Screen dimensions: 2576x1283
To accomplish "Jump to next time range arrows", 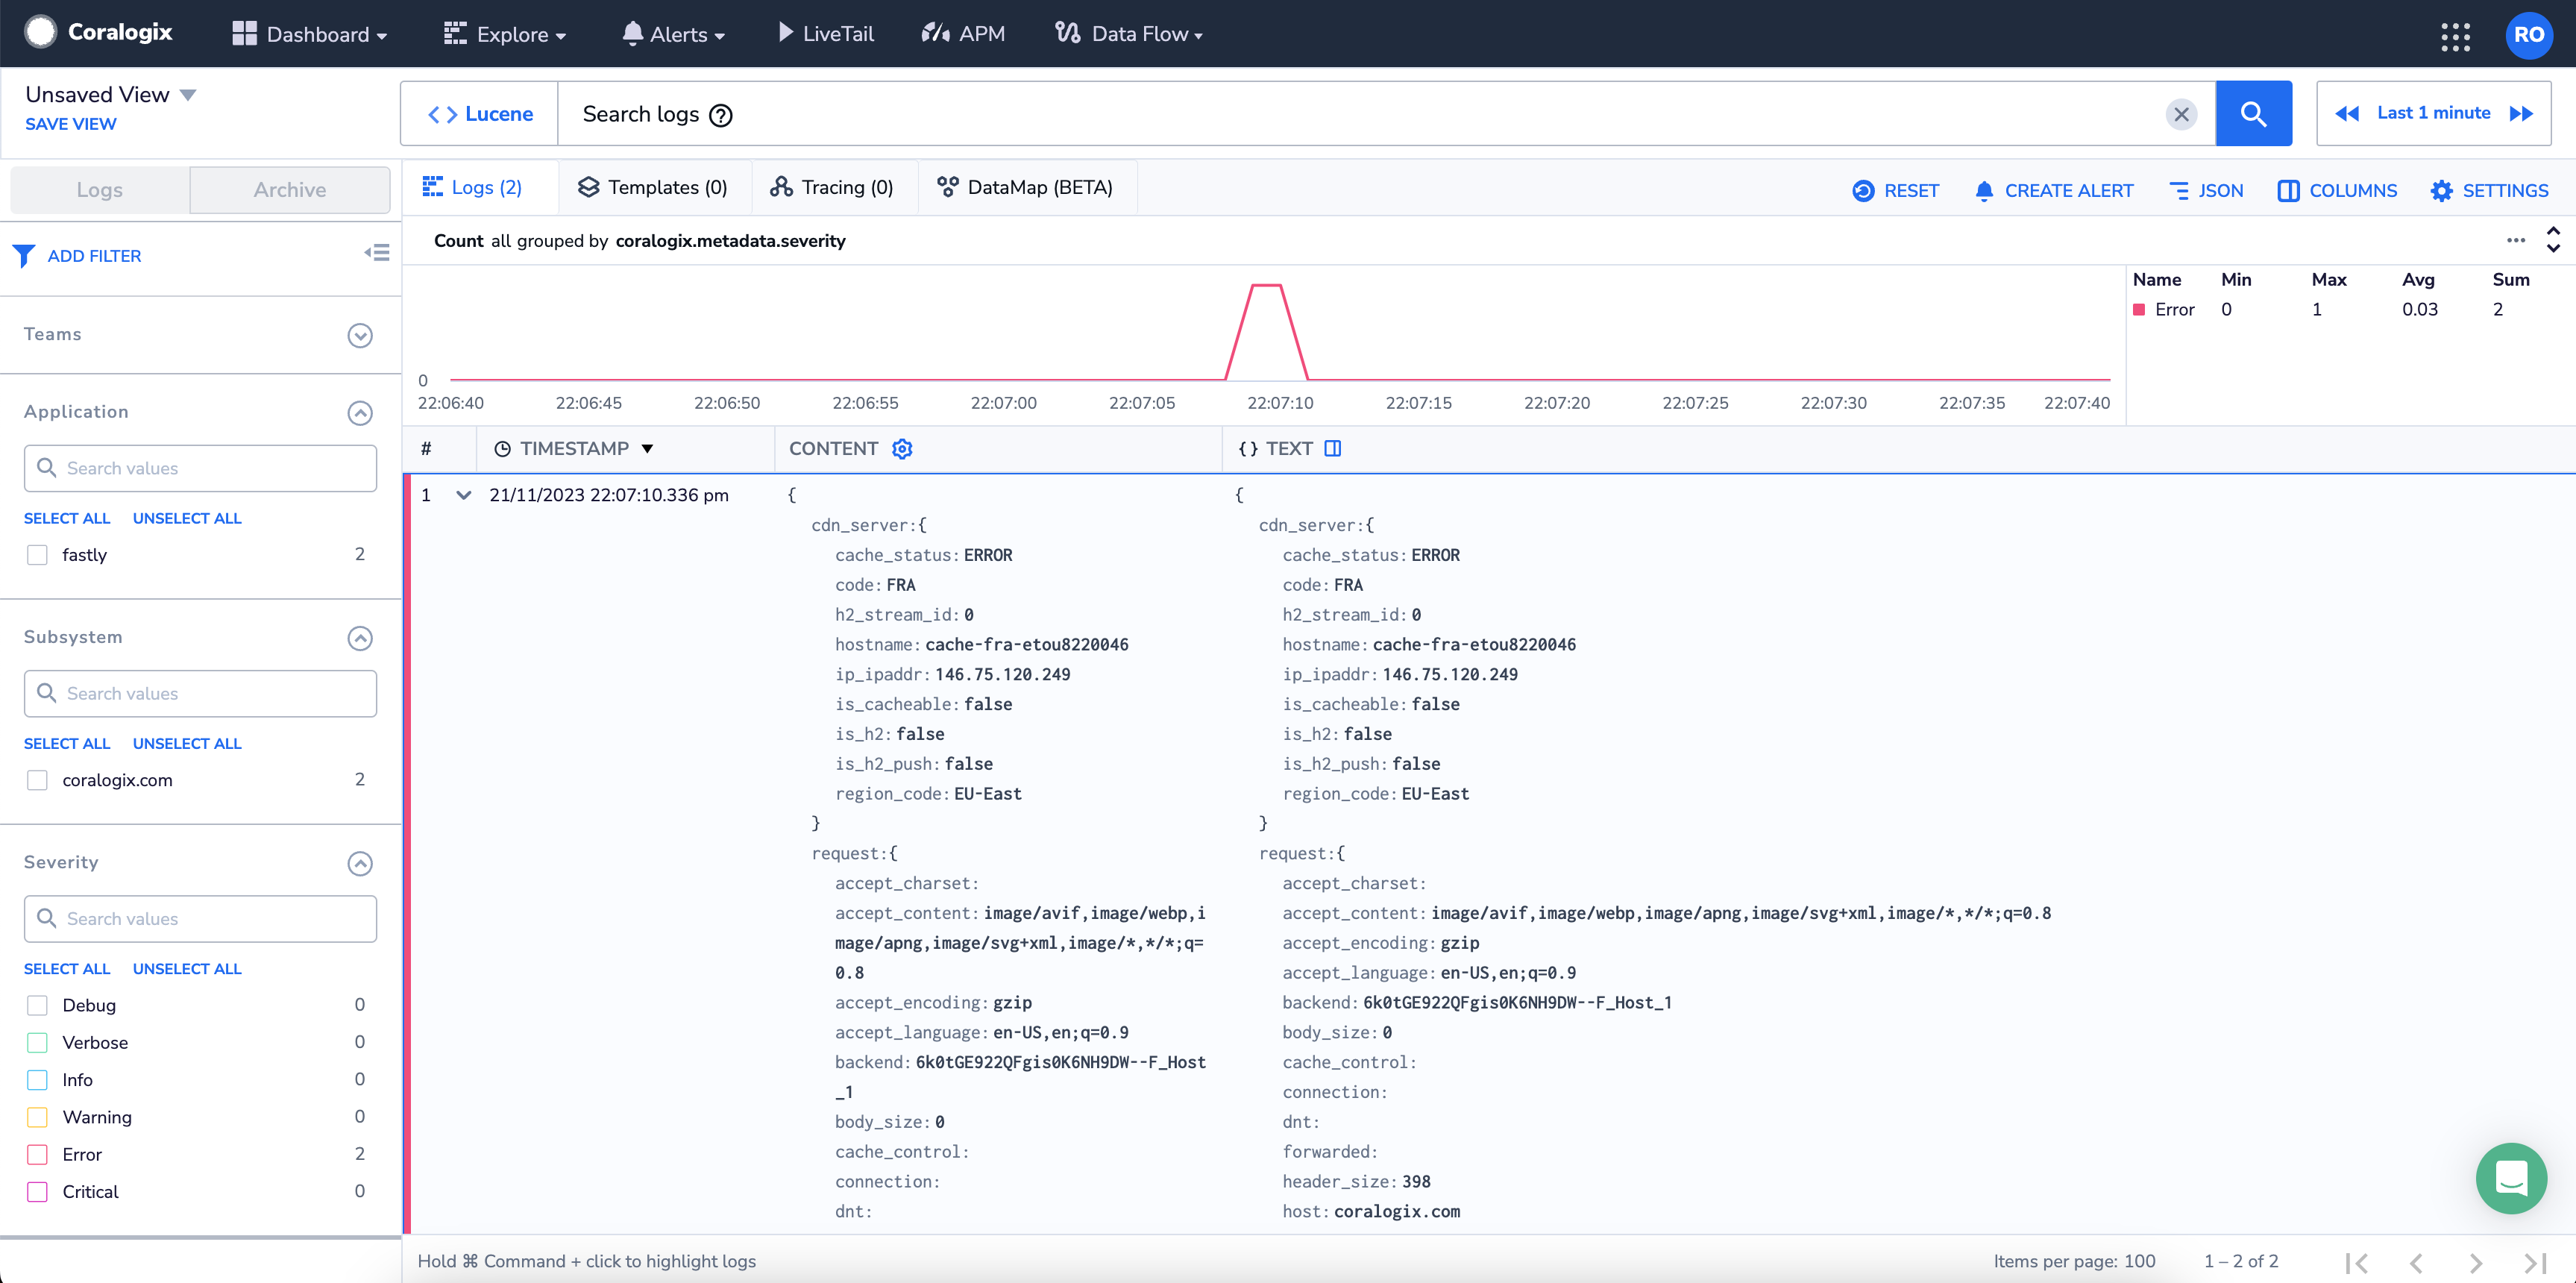I will click(2521, 114).
